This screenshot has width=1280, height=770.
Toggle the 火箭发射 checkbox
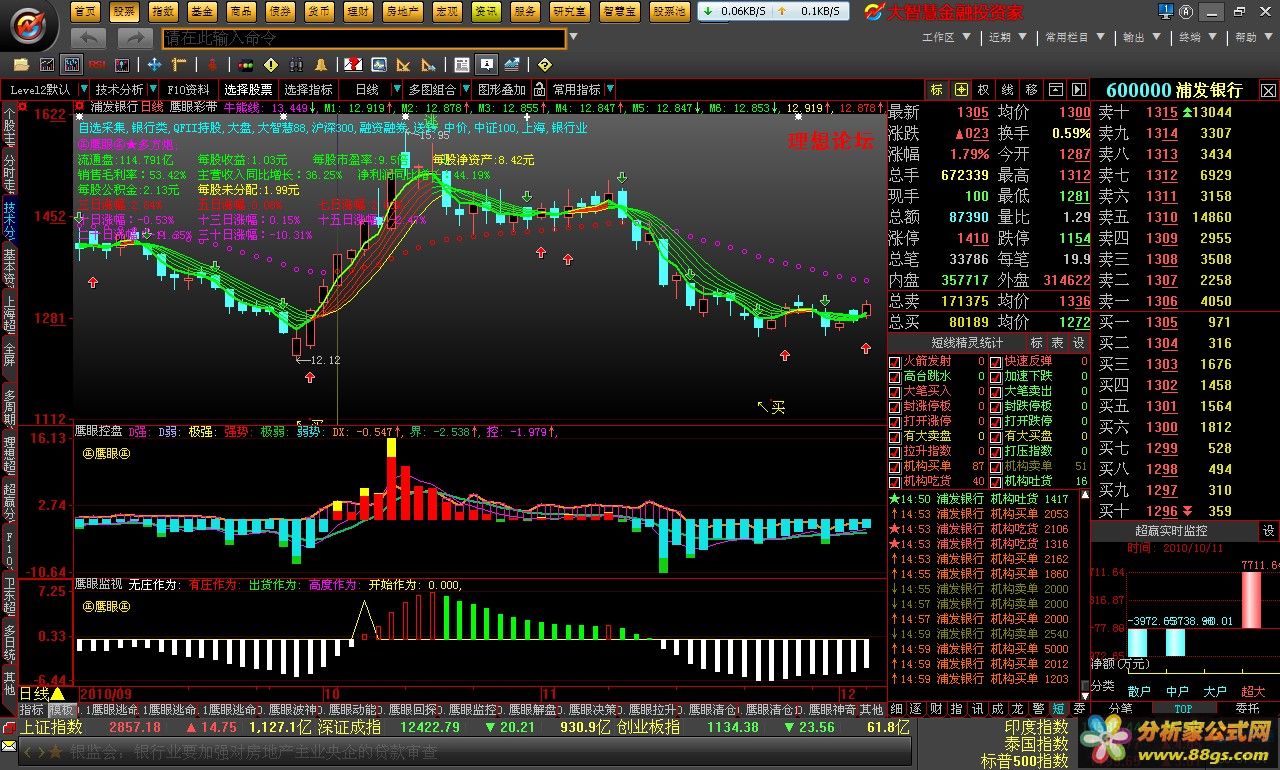[895, 361]
